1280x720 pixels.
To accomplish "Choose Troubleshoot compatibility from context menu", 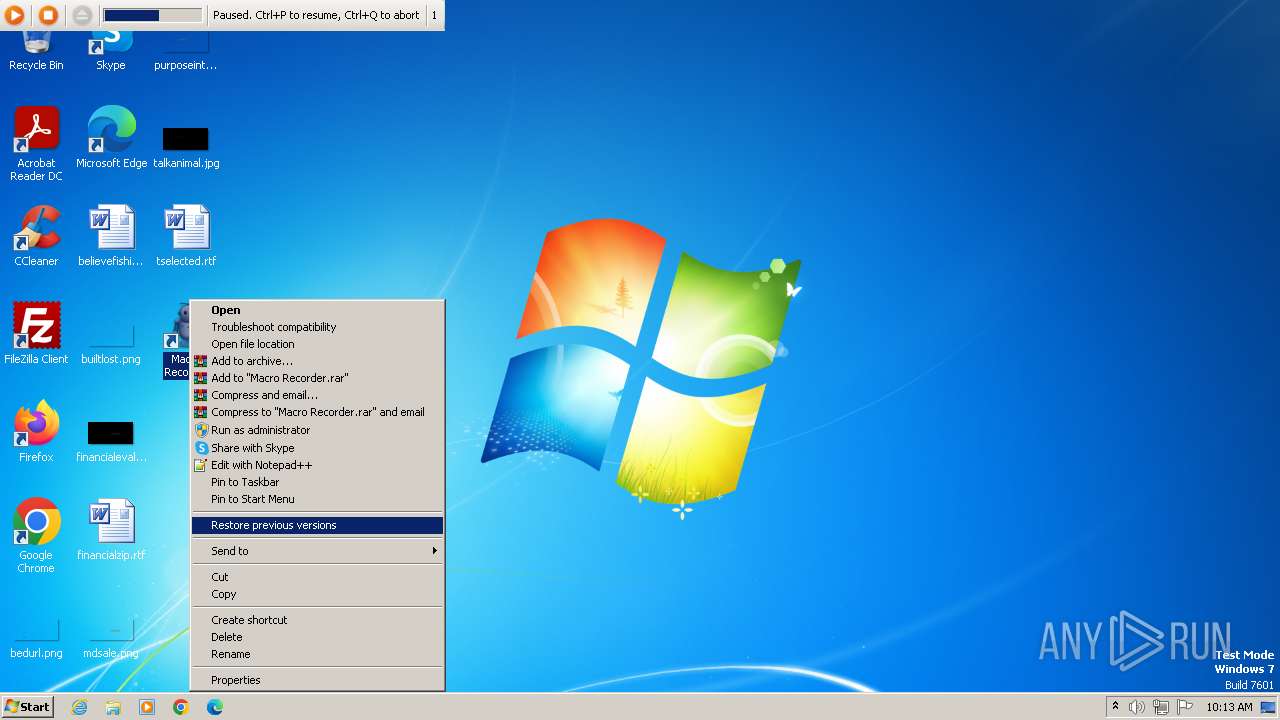I will pos(317,327).
